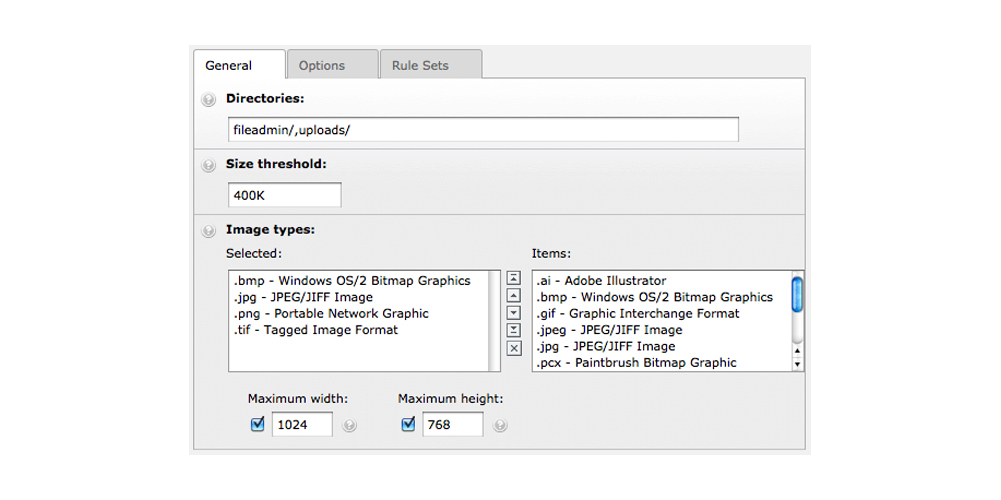The width and height of the screenshot is (1001, 500).
Task: Select .png - Portable Network Graphic entry
Action: tap(331, 314)
